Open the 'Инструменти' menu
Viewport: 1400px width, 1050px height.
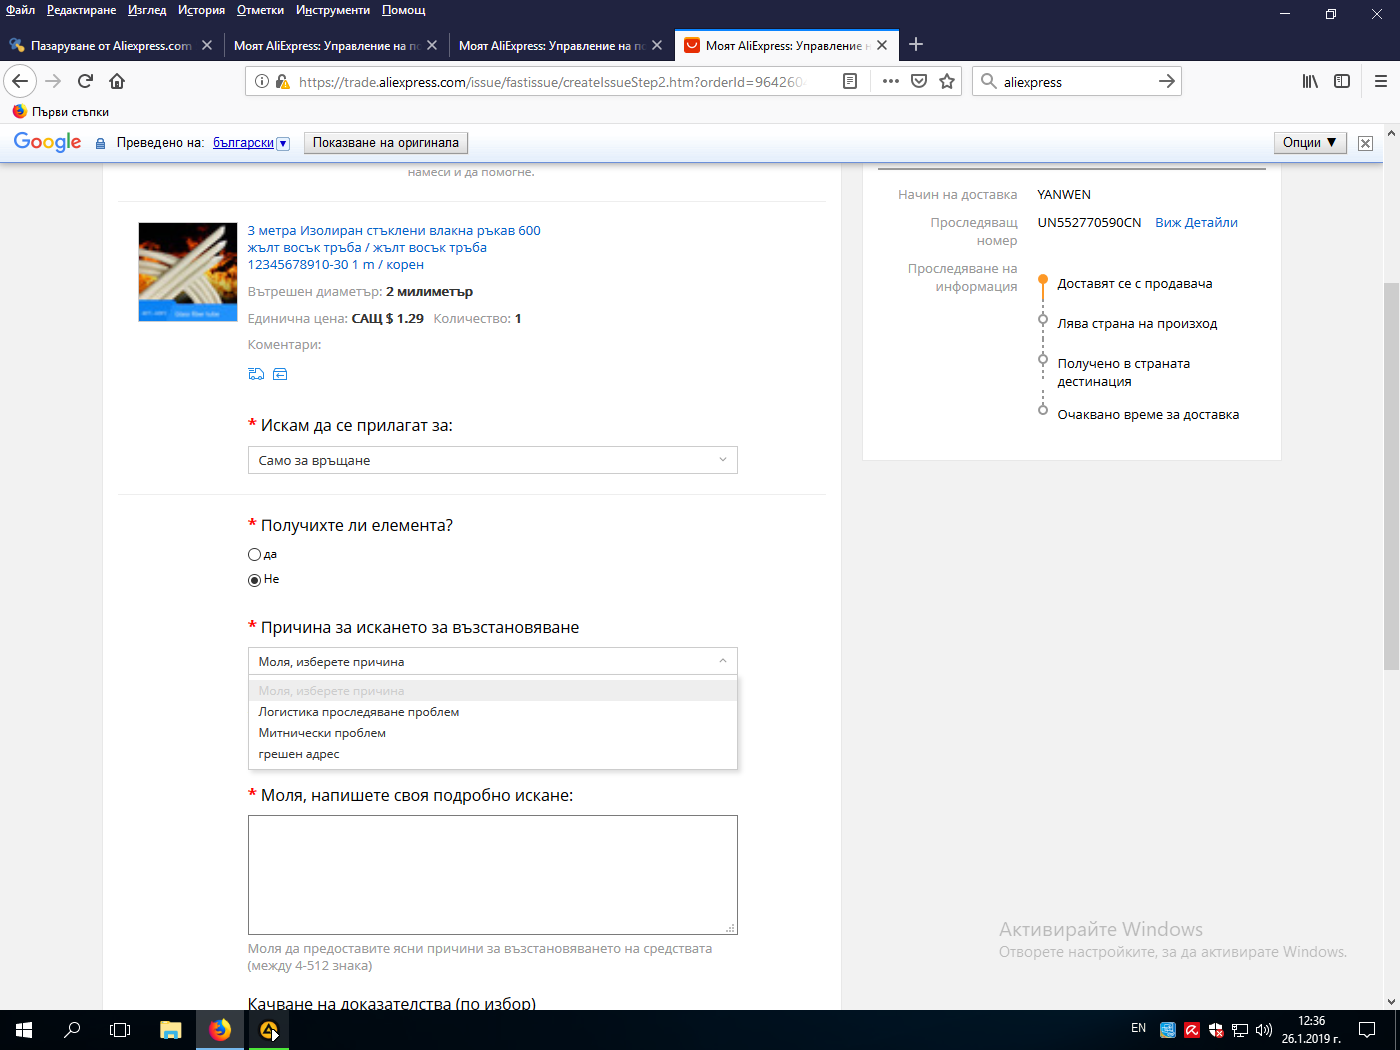pyautogui.click(x=332, y=10)
